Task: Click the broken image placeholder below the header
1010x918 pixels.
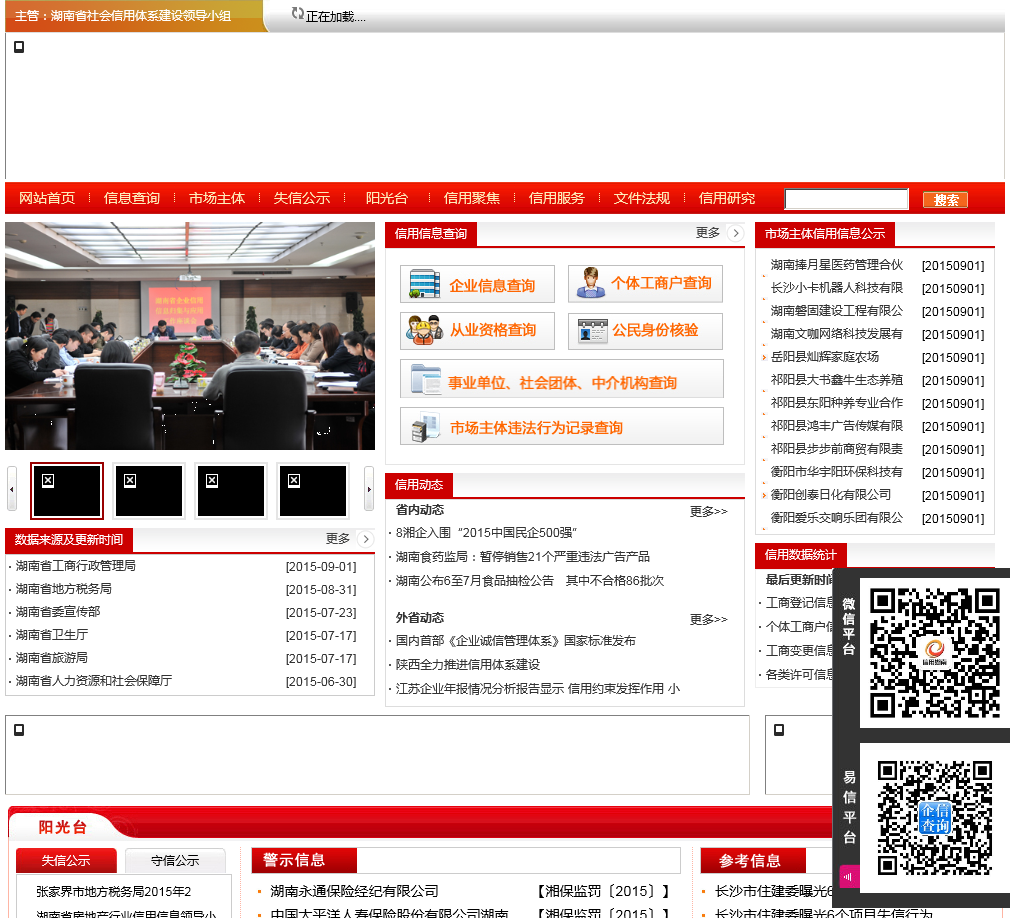Action: 19,47
